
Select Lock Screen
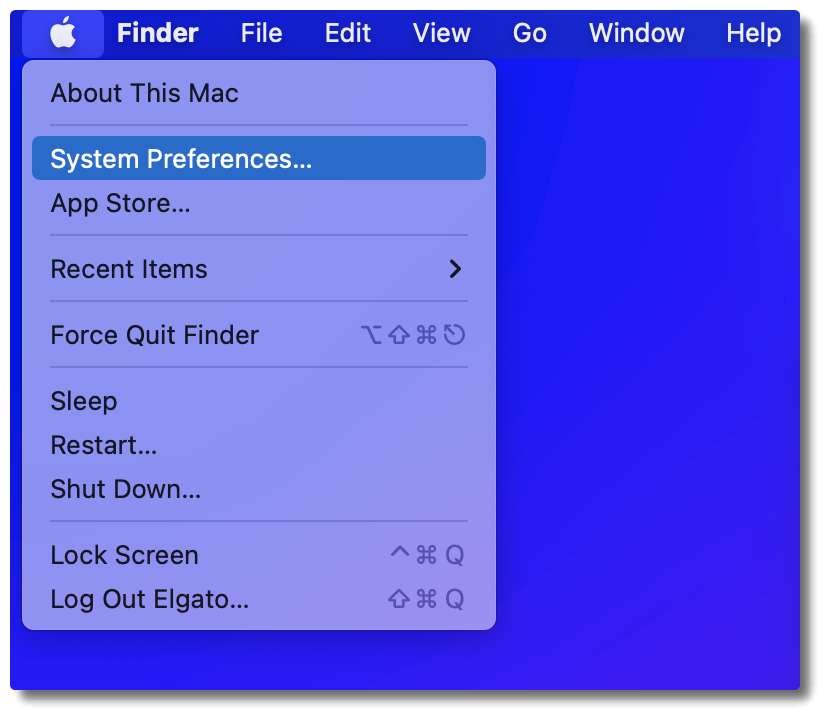(124, 555)
